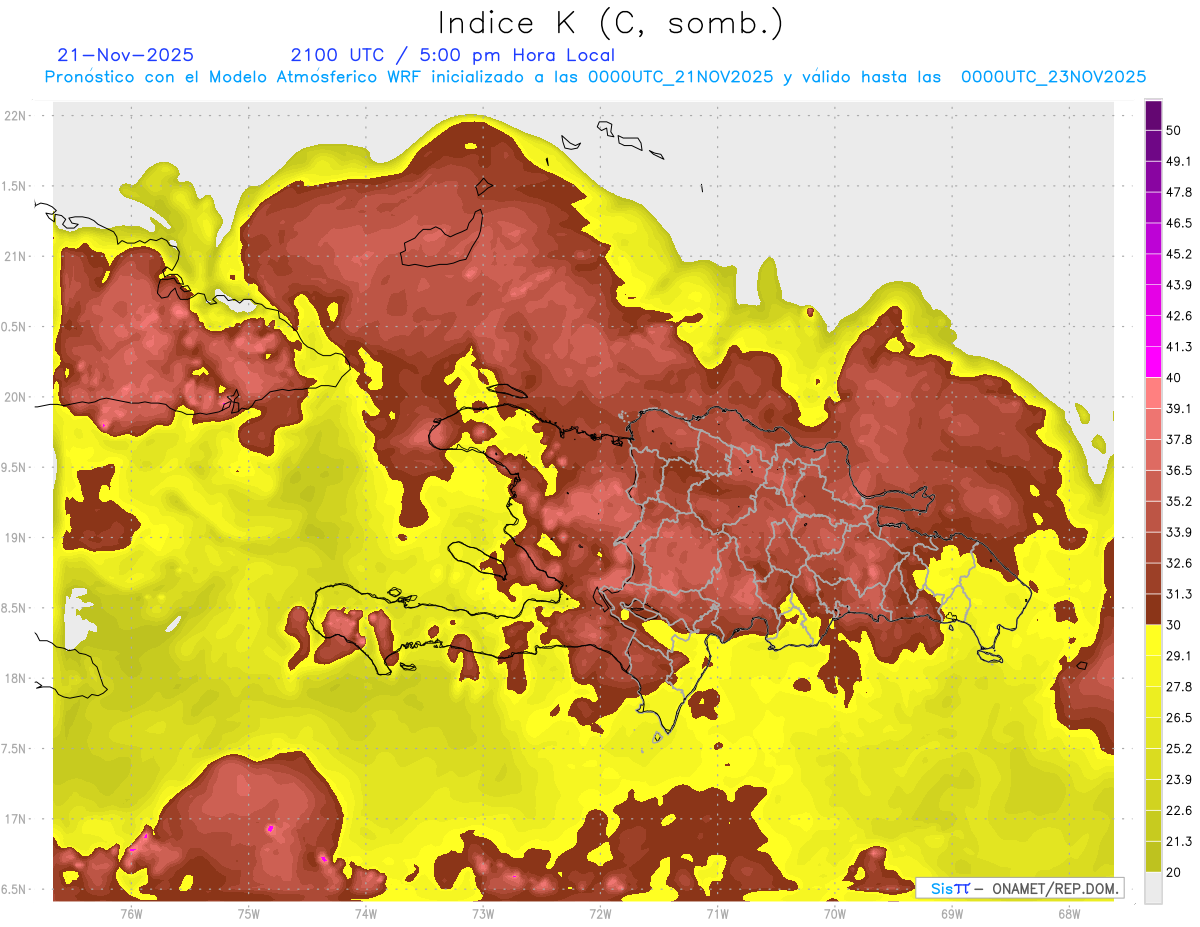
Task: Click the '19N' latitude label
Action: pos(14,538)
